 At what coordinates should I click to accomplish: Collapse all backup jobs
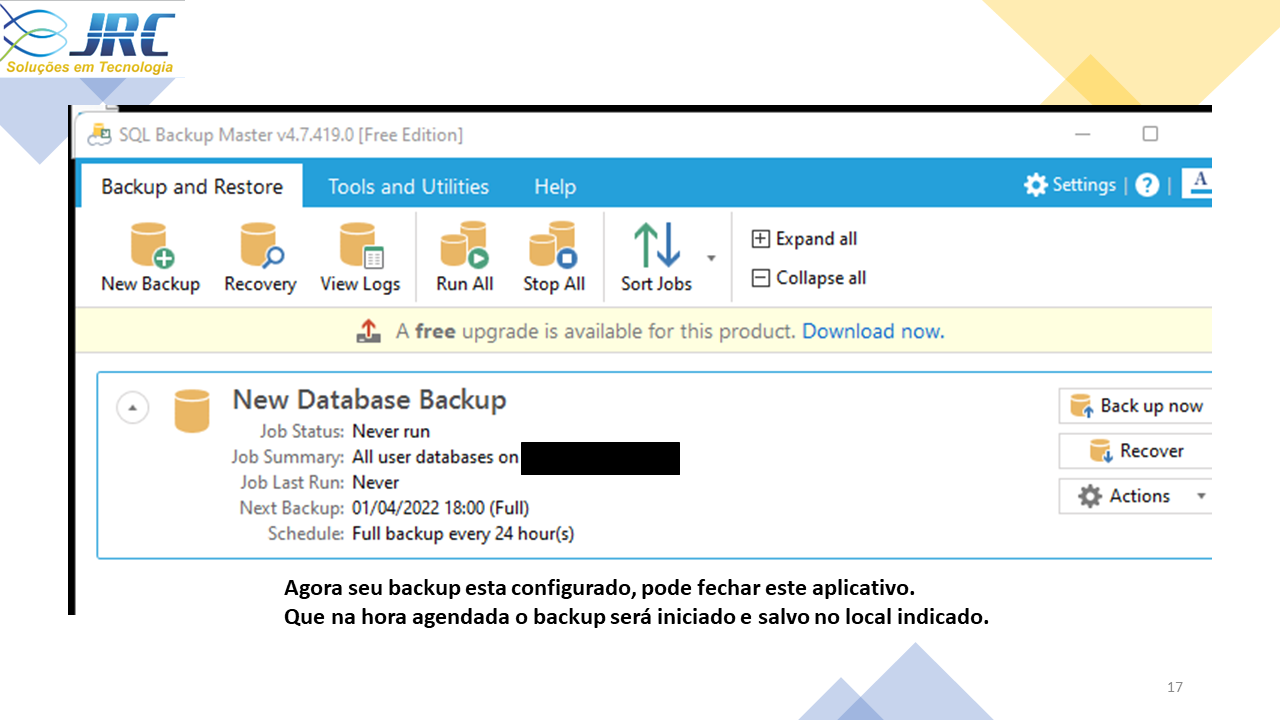809,278
